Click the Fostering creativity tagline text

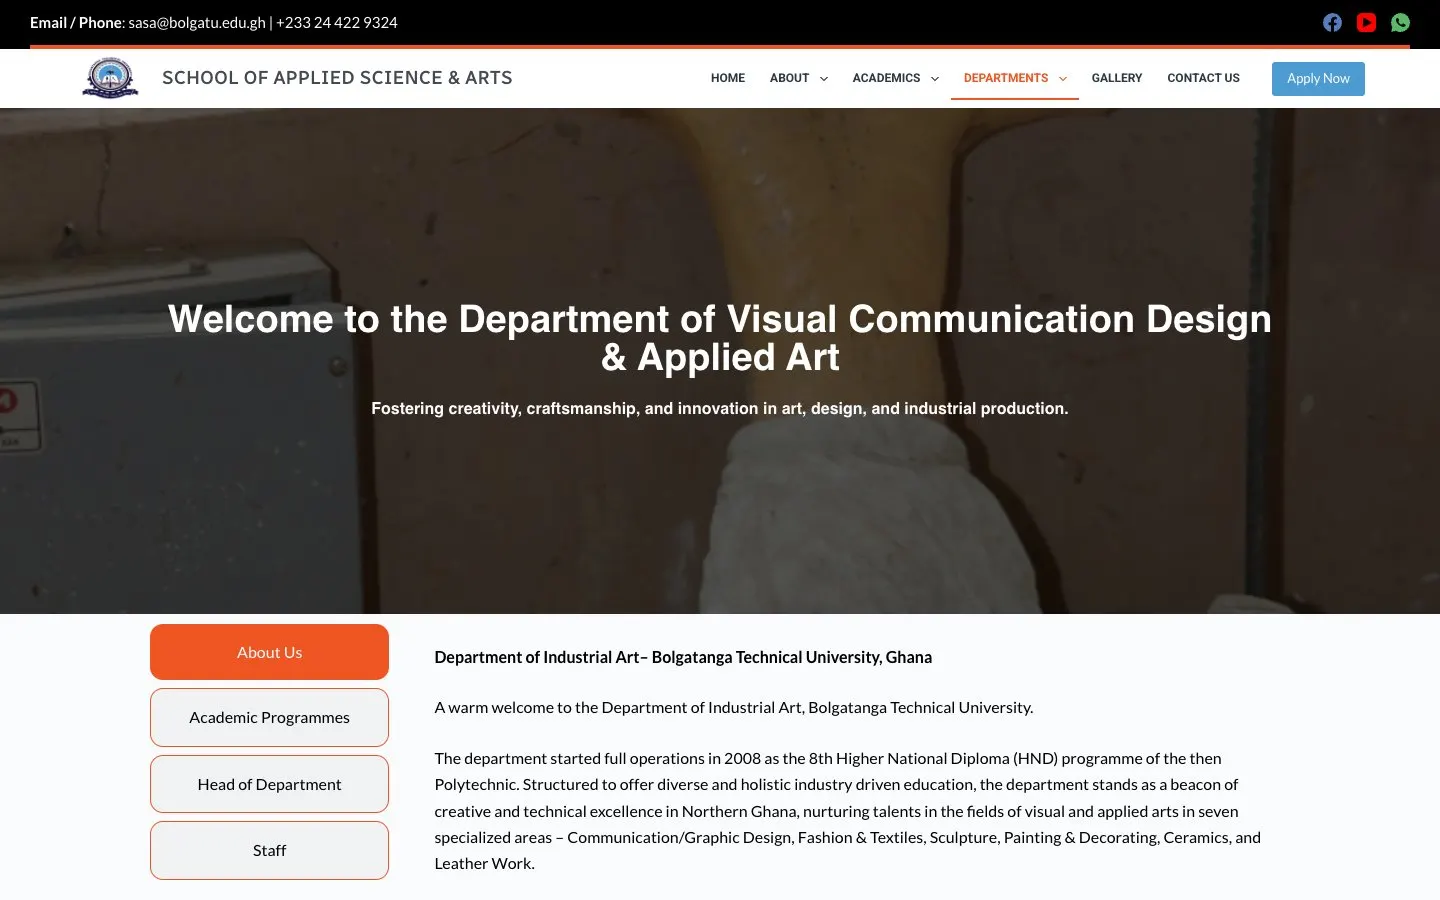pos(720,408)
